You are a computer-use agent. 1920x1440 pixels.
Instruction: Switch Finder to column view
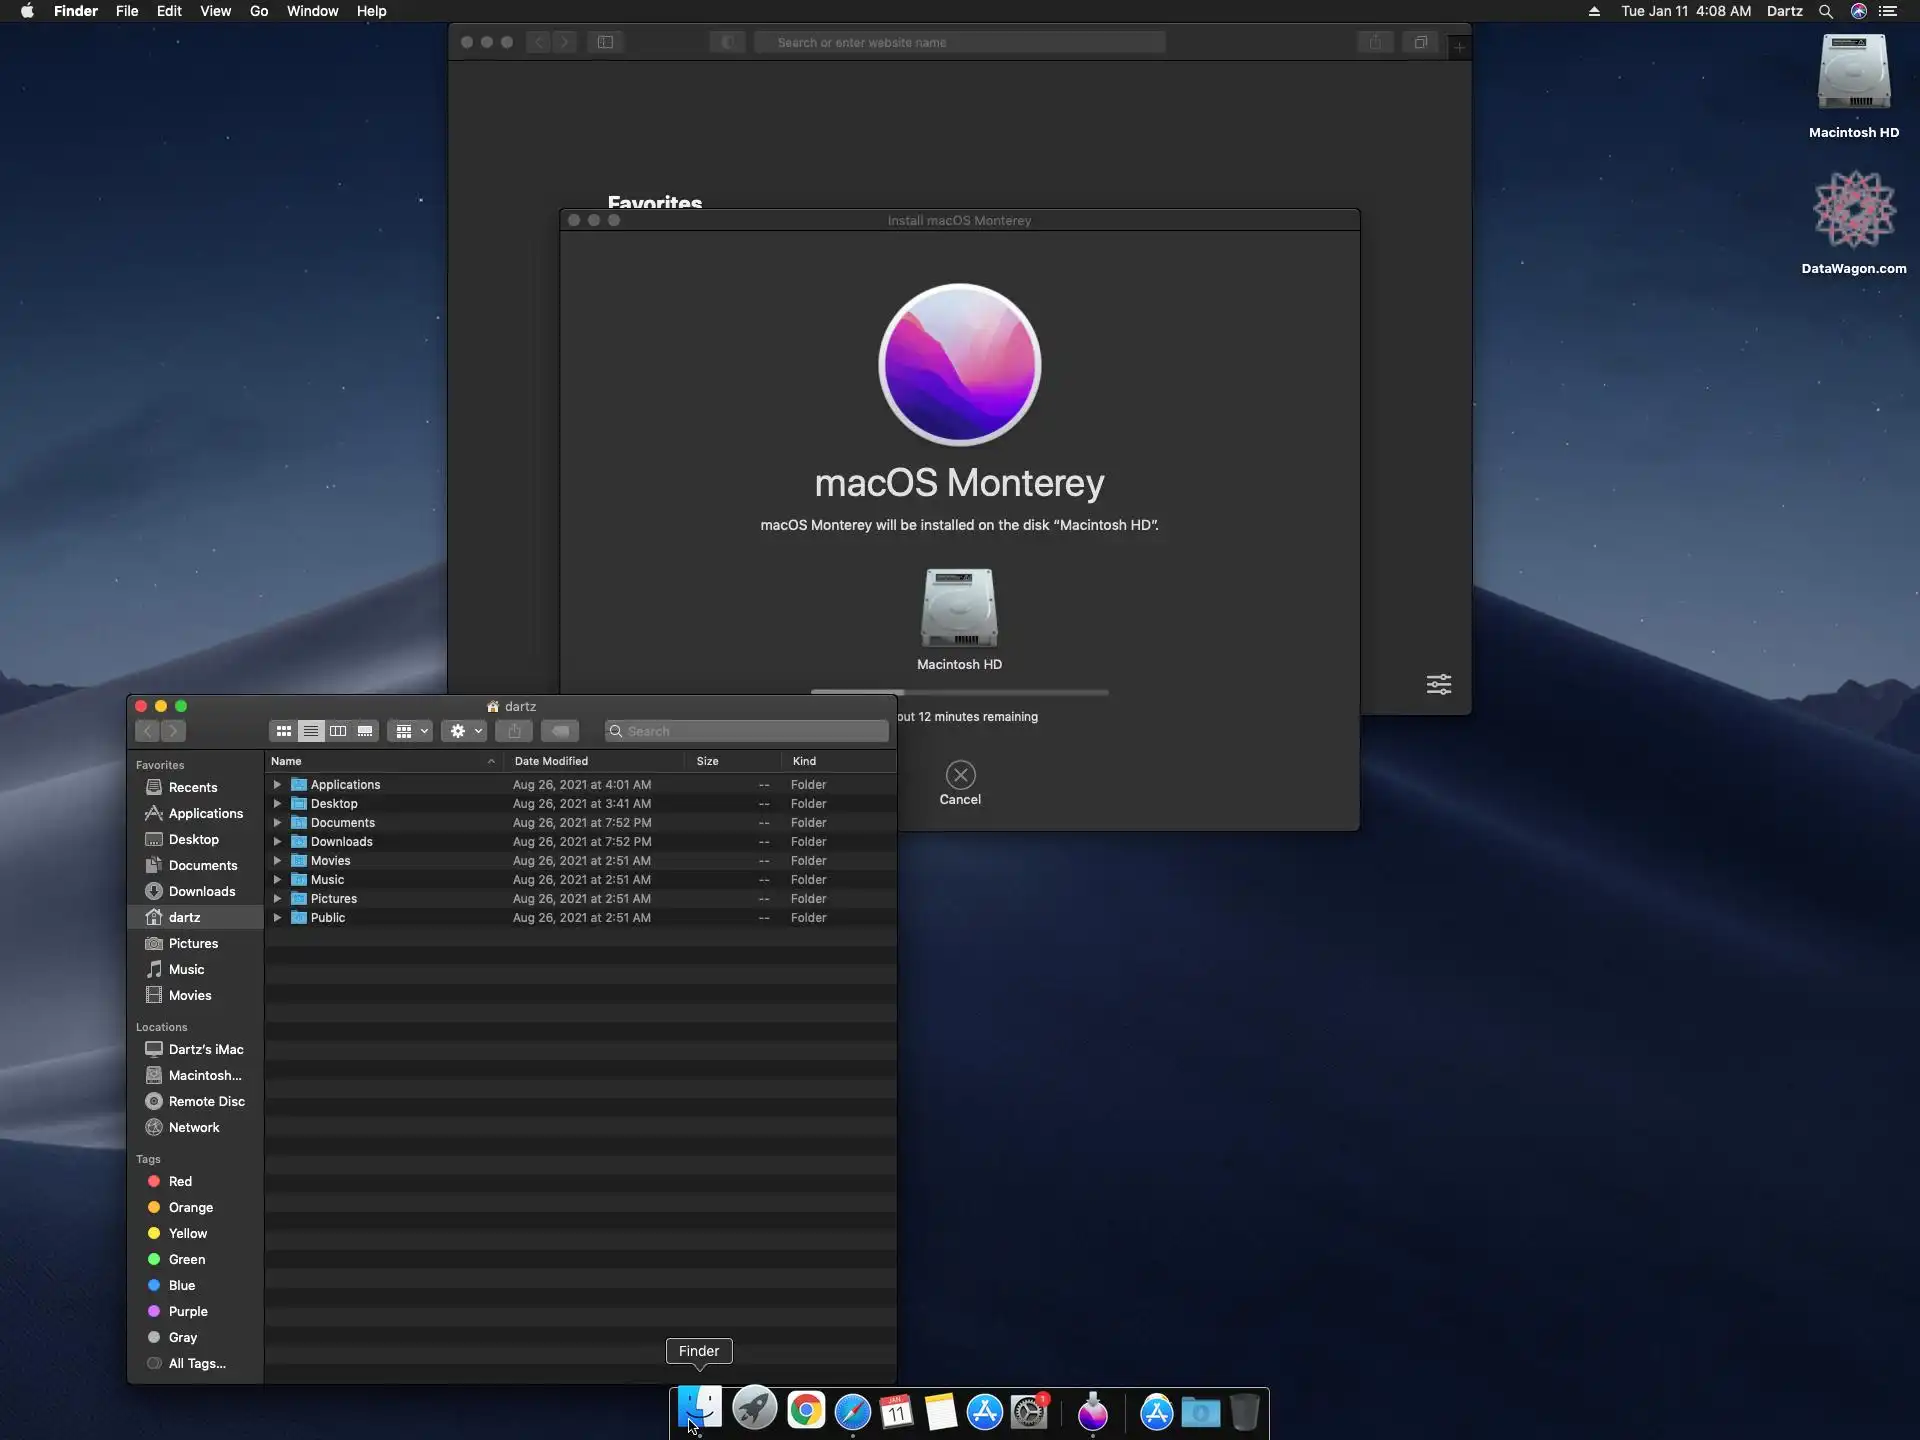coord(338,731)
